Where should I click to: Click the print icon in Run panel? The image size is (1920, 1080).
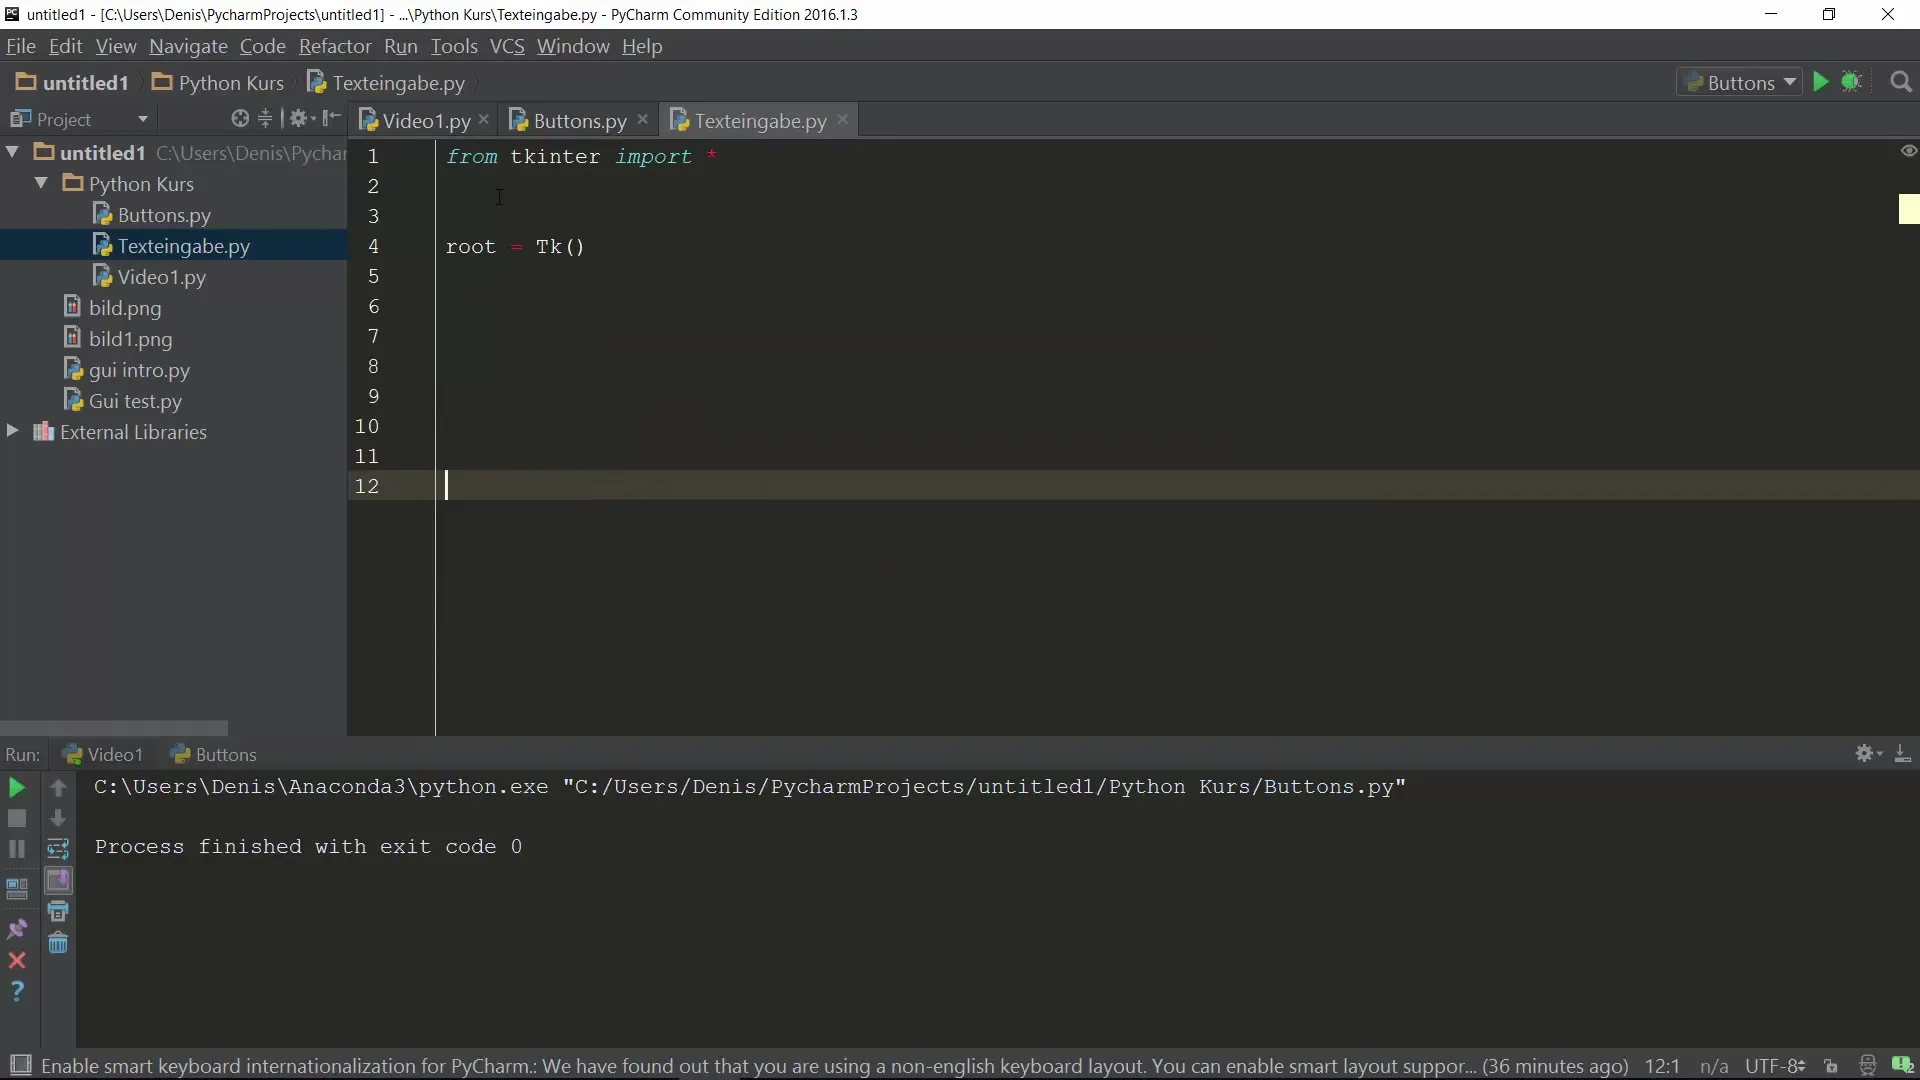58,911
